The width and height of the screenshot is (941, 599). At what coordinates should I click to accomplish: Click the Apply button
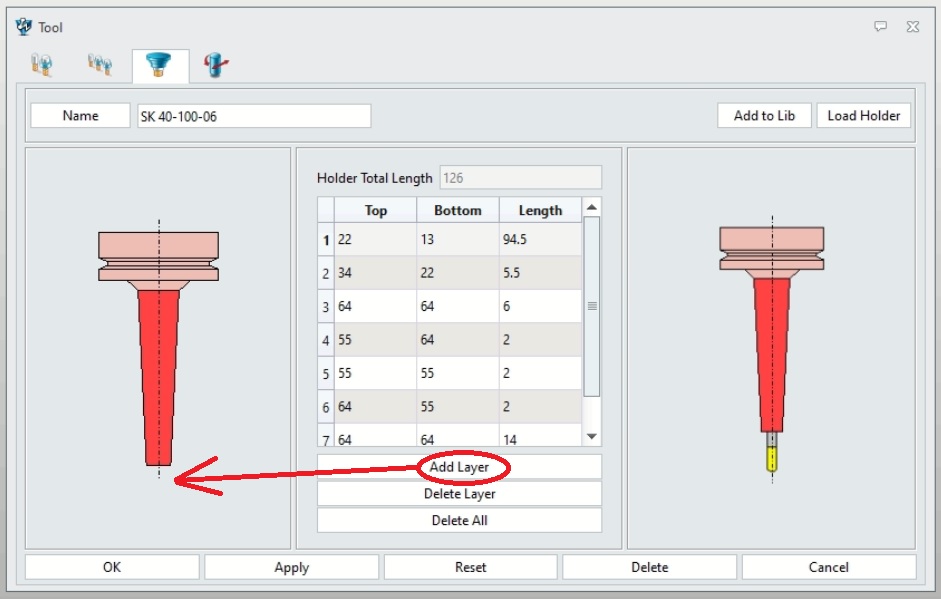[x=292, y=567]
